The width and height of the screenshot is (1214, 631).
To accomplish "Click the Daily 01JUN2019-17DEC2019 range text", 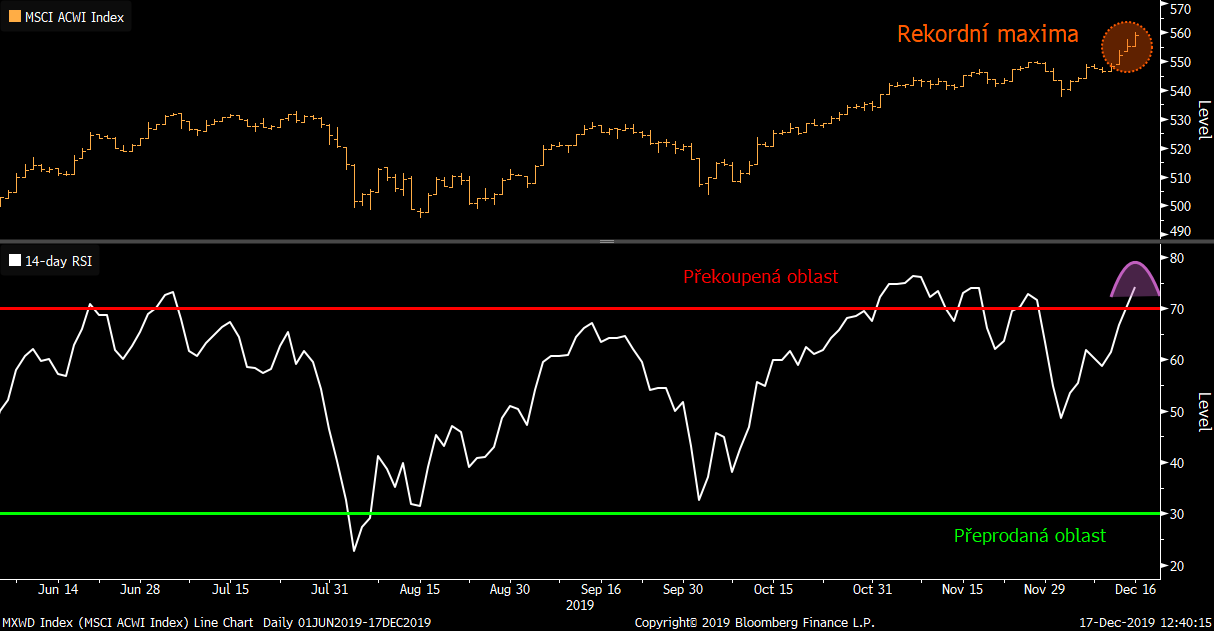I will (347, 622).
